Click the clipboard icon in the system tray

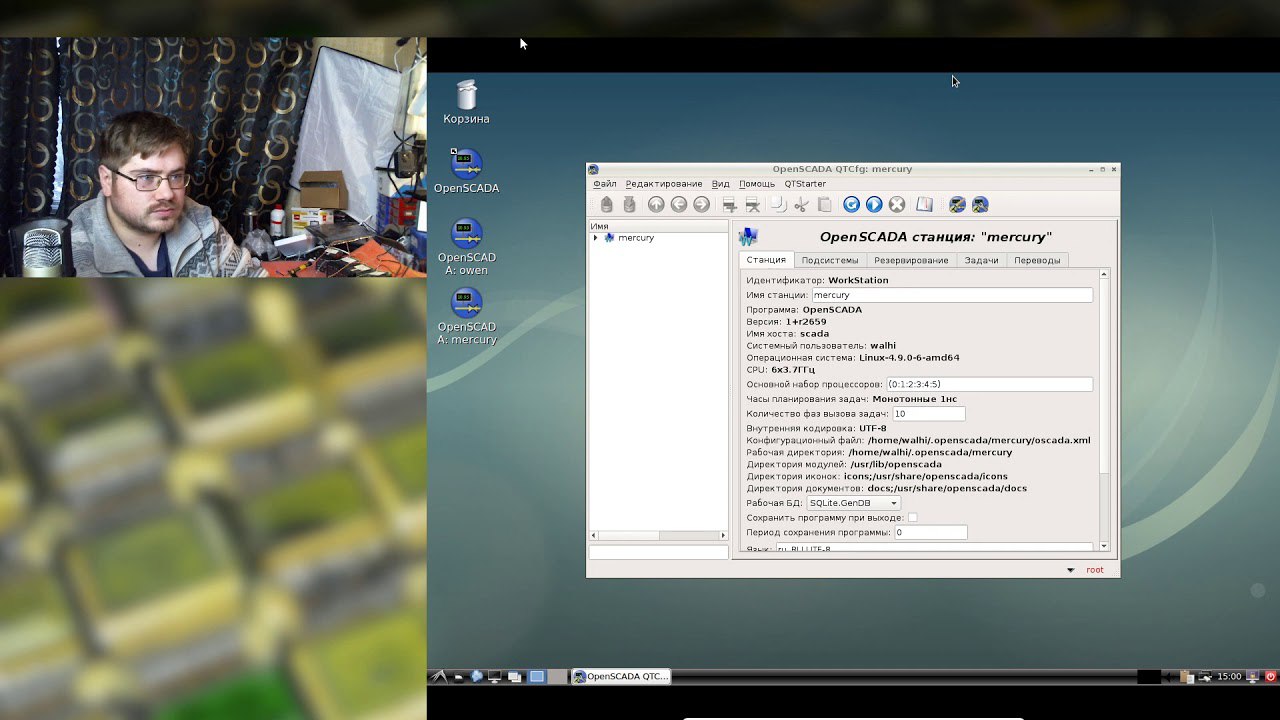[x=1188, y=677]
